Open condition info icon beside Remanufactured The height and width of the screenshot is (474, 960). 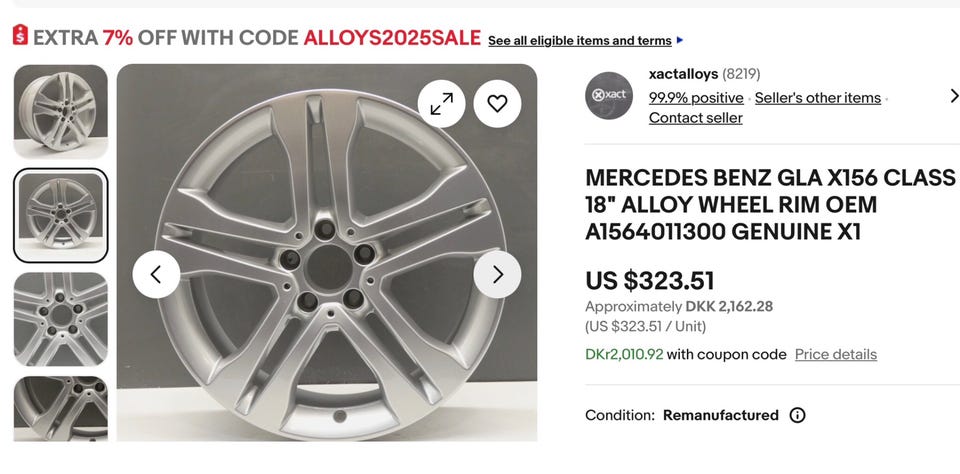[797, 415]
